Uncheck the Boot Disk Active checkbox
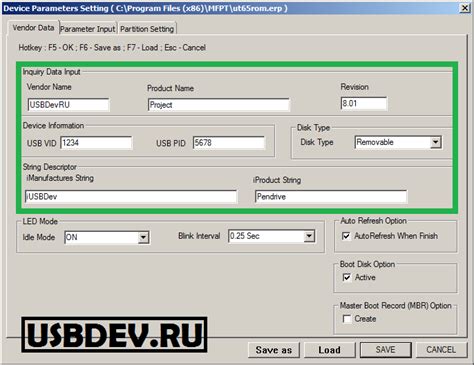The height and width of the screenshot is (365, 474). pyautogui.click(x=347, y=277)
